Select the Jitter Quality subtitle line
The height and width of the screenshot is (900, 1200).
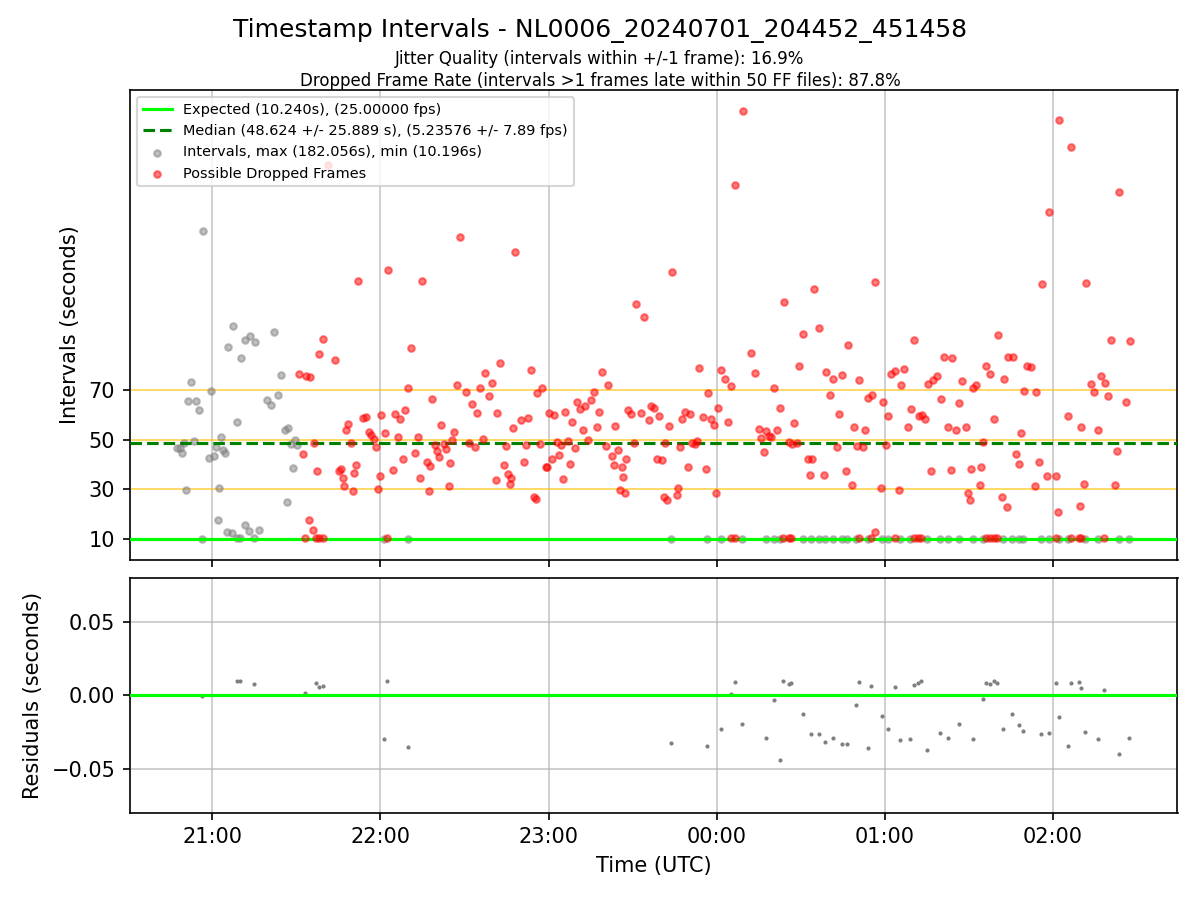599,58
